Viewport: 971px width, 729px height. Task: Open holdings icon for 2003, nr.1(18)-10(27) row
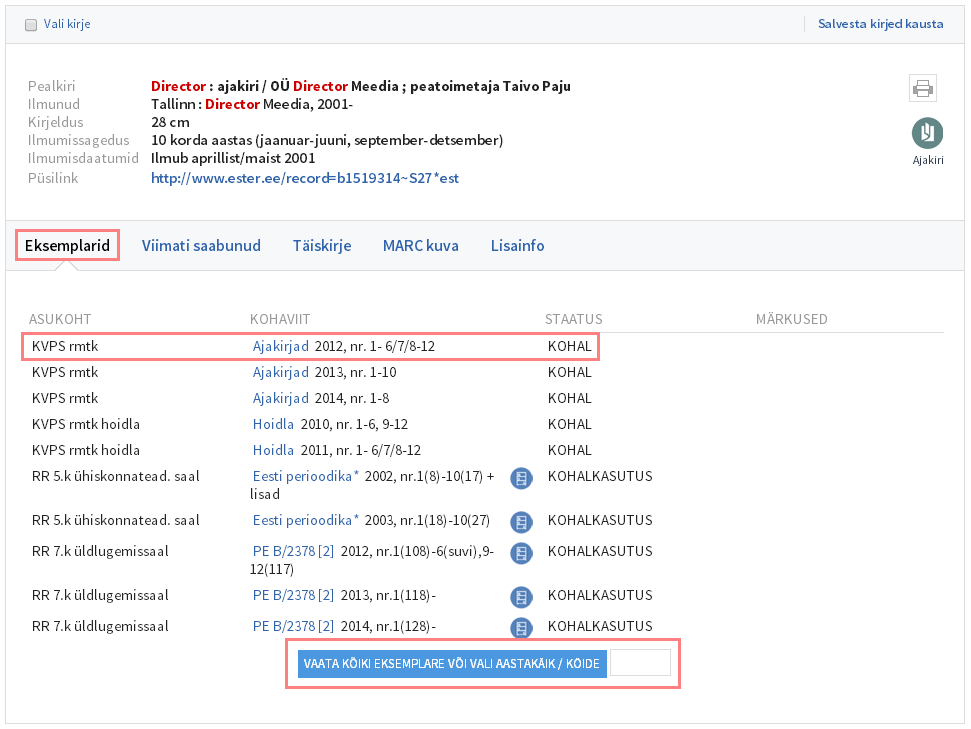click(x=521, y=522)
